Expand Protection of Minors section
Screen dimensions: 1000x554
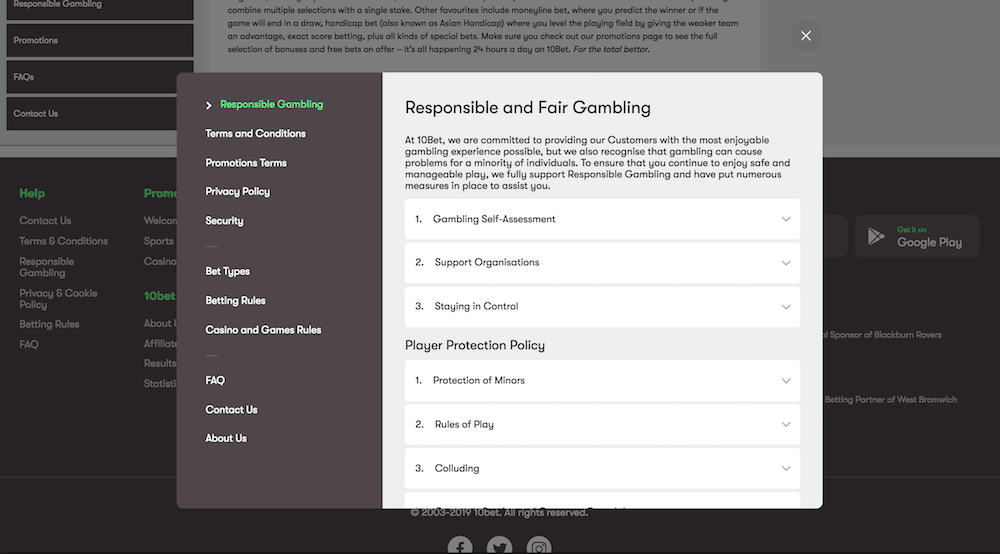coord(602,381)
